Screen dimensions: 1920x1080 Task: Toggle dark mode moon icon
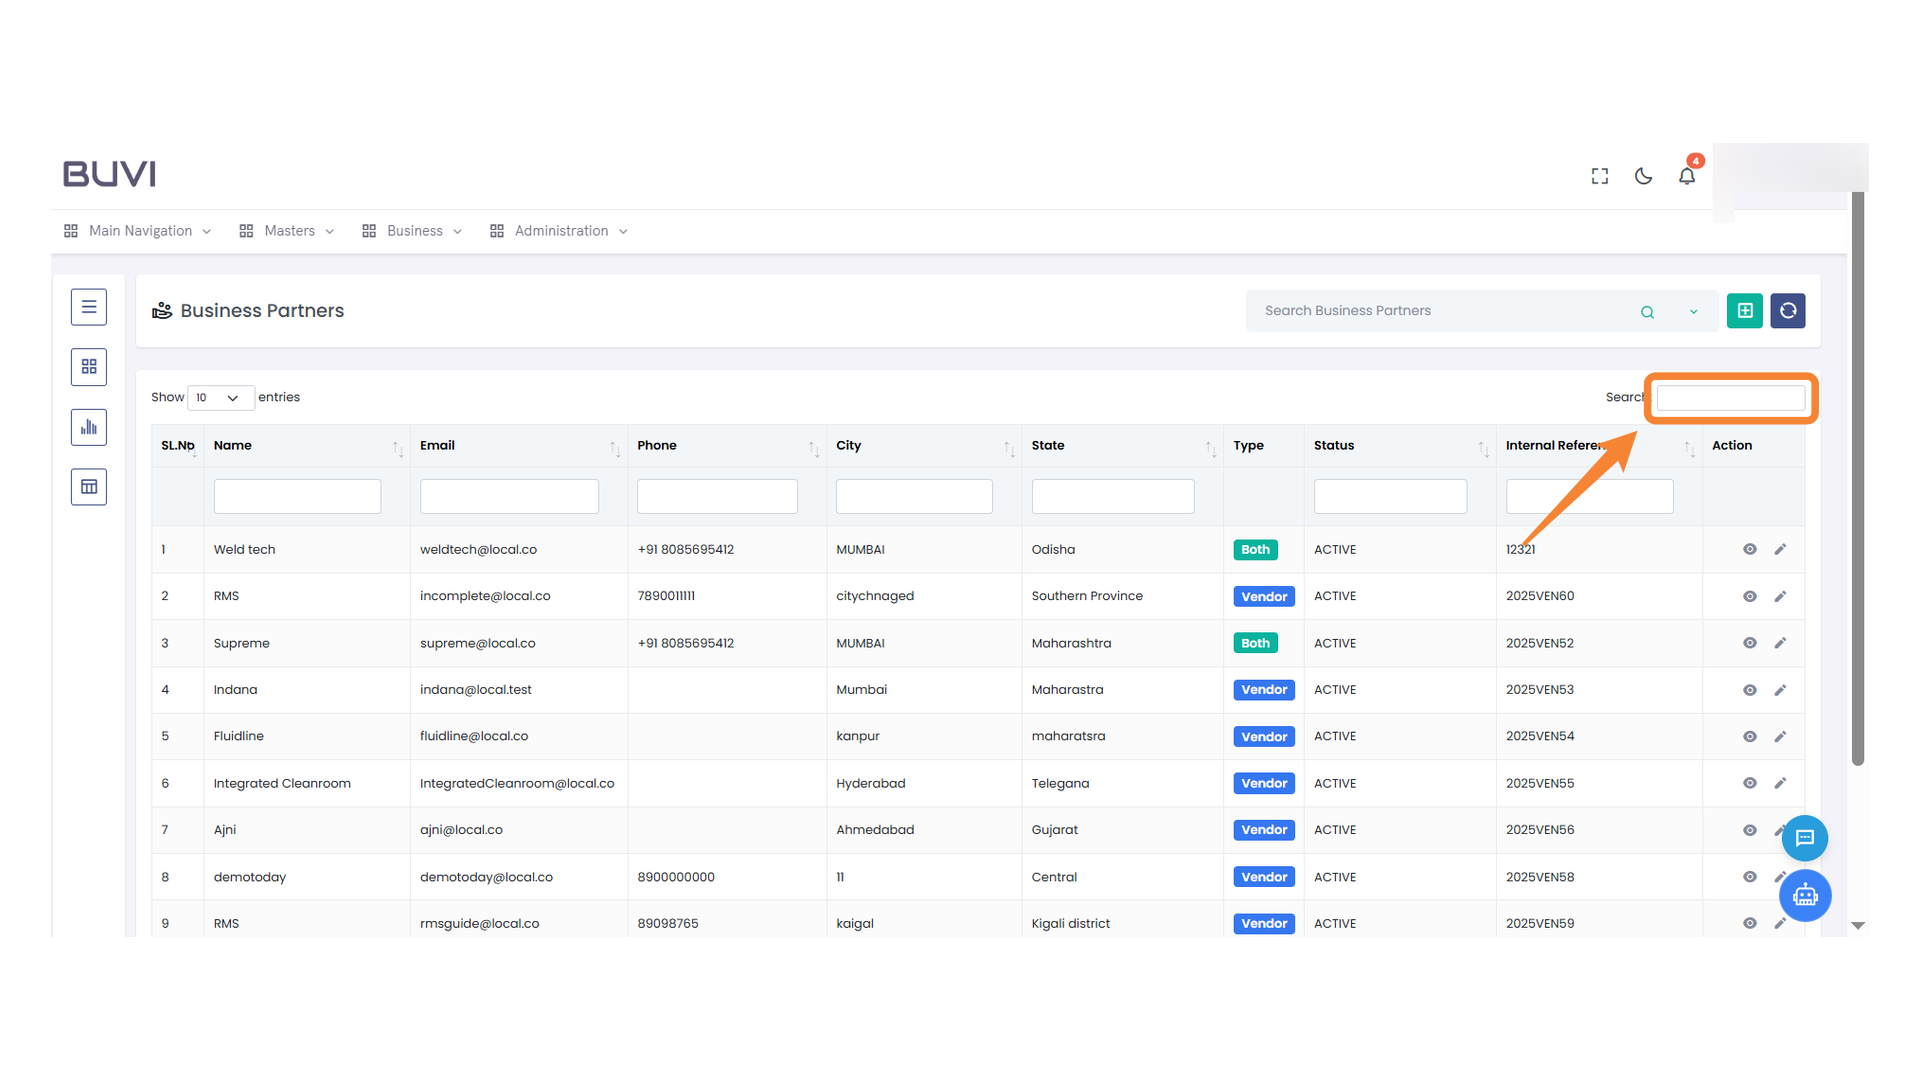(1643, 176)
